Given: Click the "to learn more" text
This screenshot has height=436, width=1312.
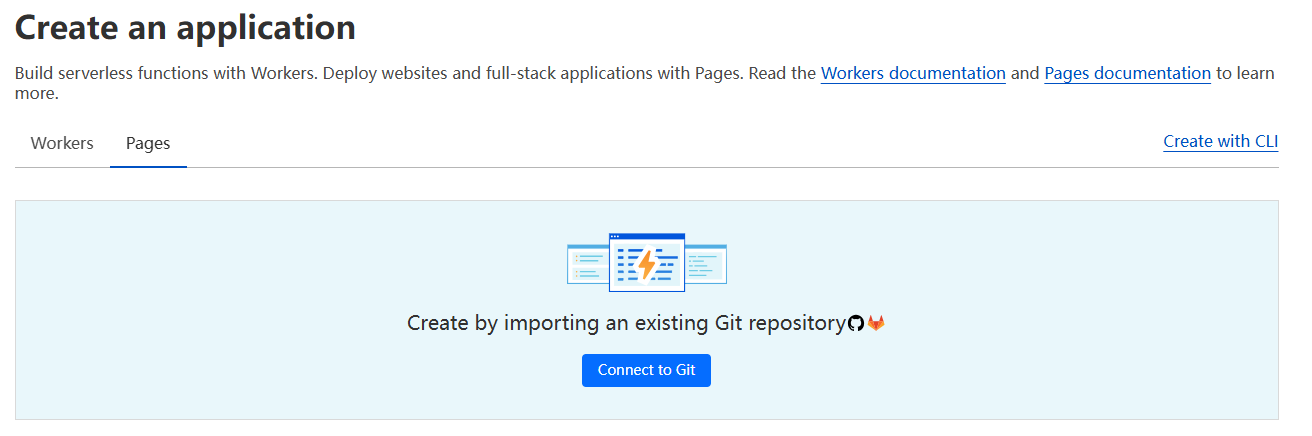Looking at the screenshot, I should click(x=1244, y=73).
